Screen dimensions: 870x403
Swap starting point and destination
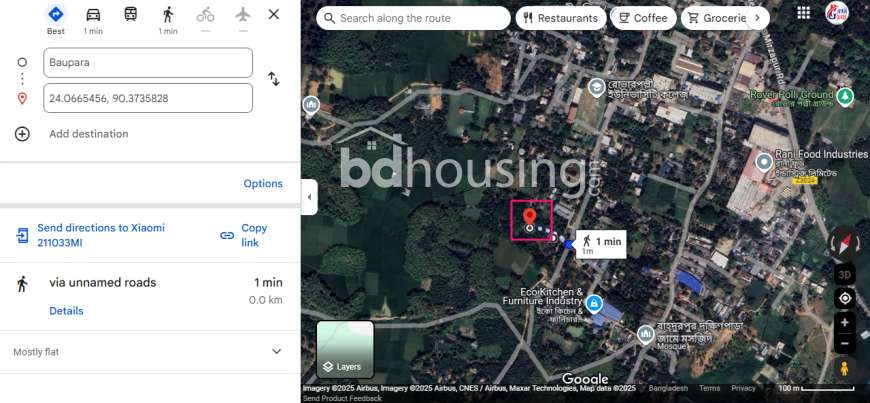274,79
